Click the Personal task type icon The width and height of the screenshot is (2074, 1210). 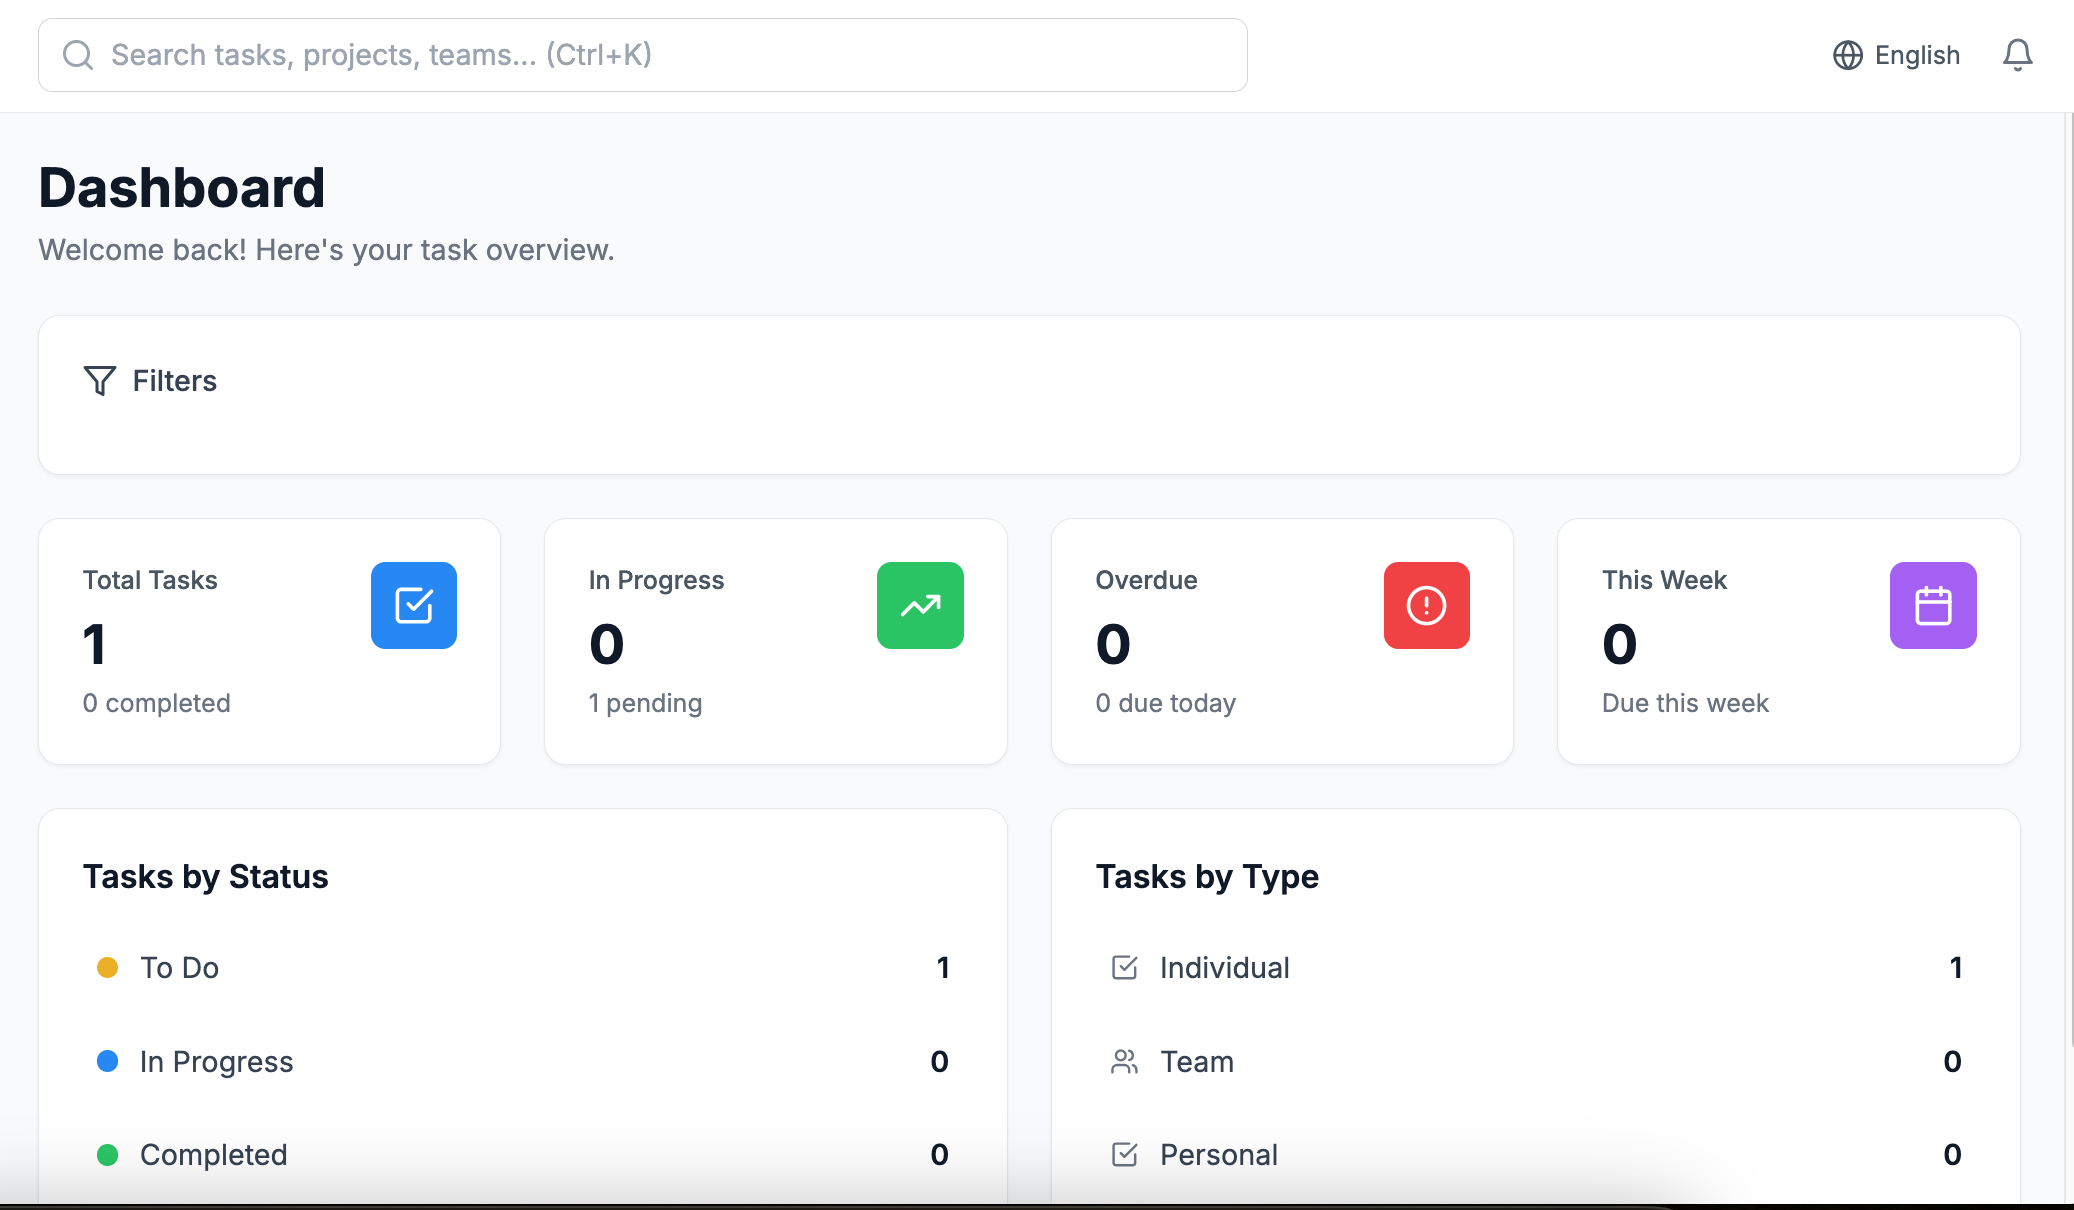(1124, 1154)
